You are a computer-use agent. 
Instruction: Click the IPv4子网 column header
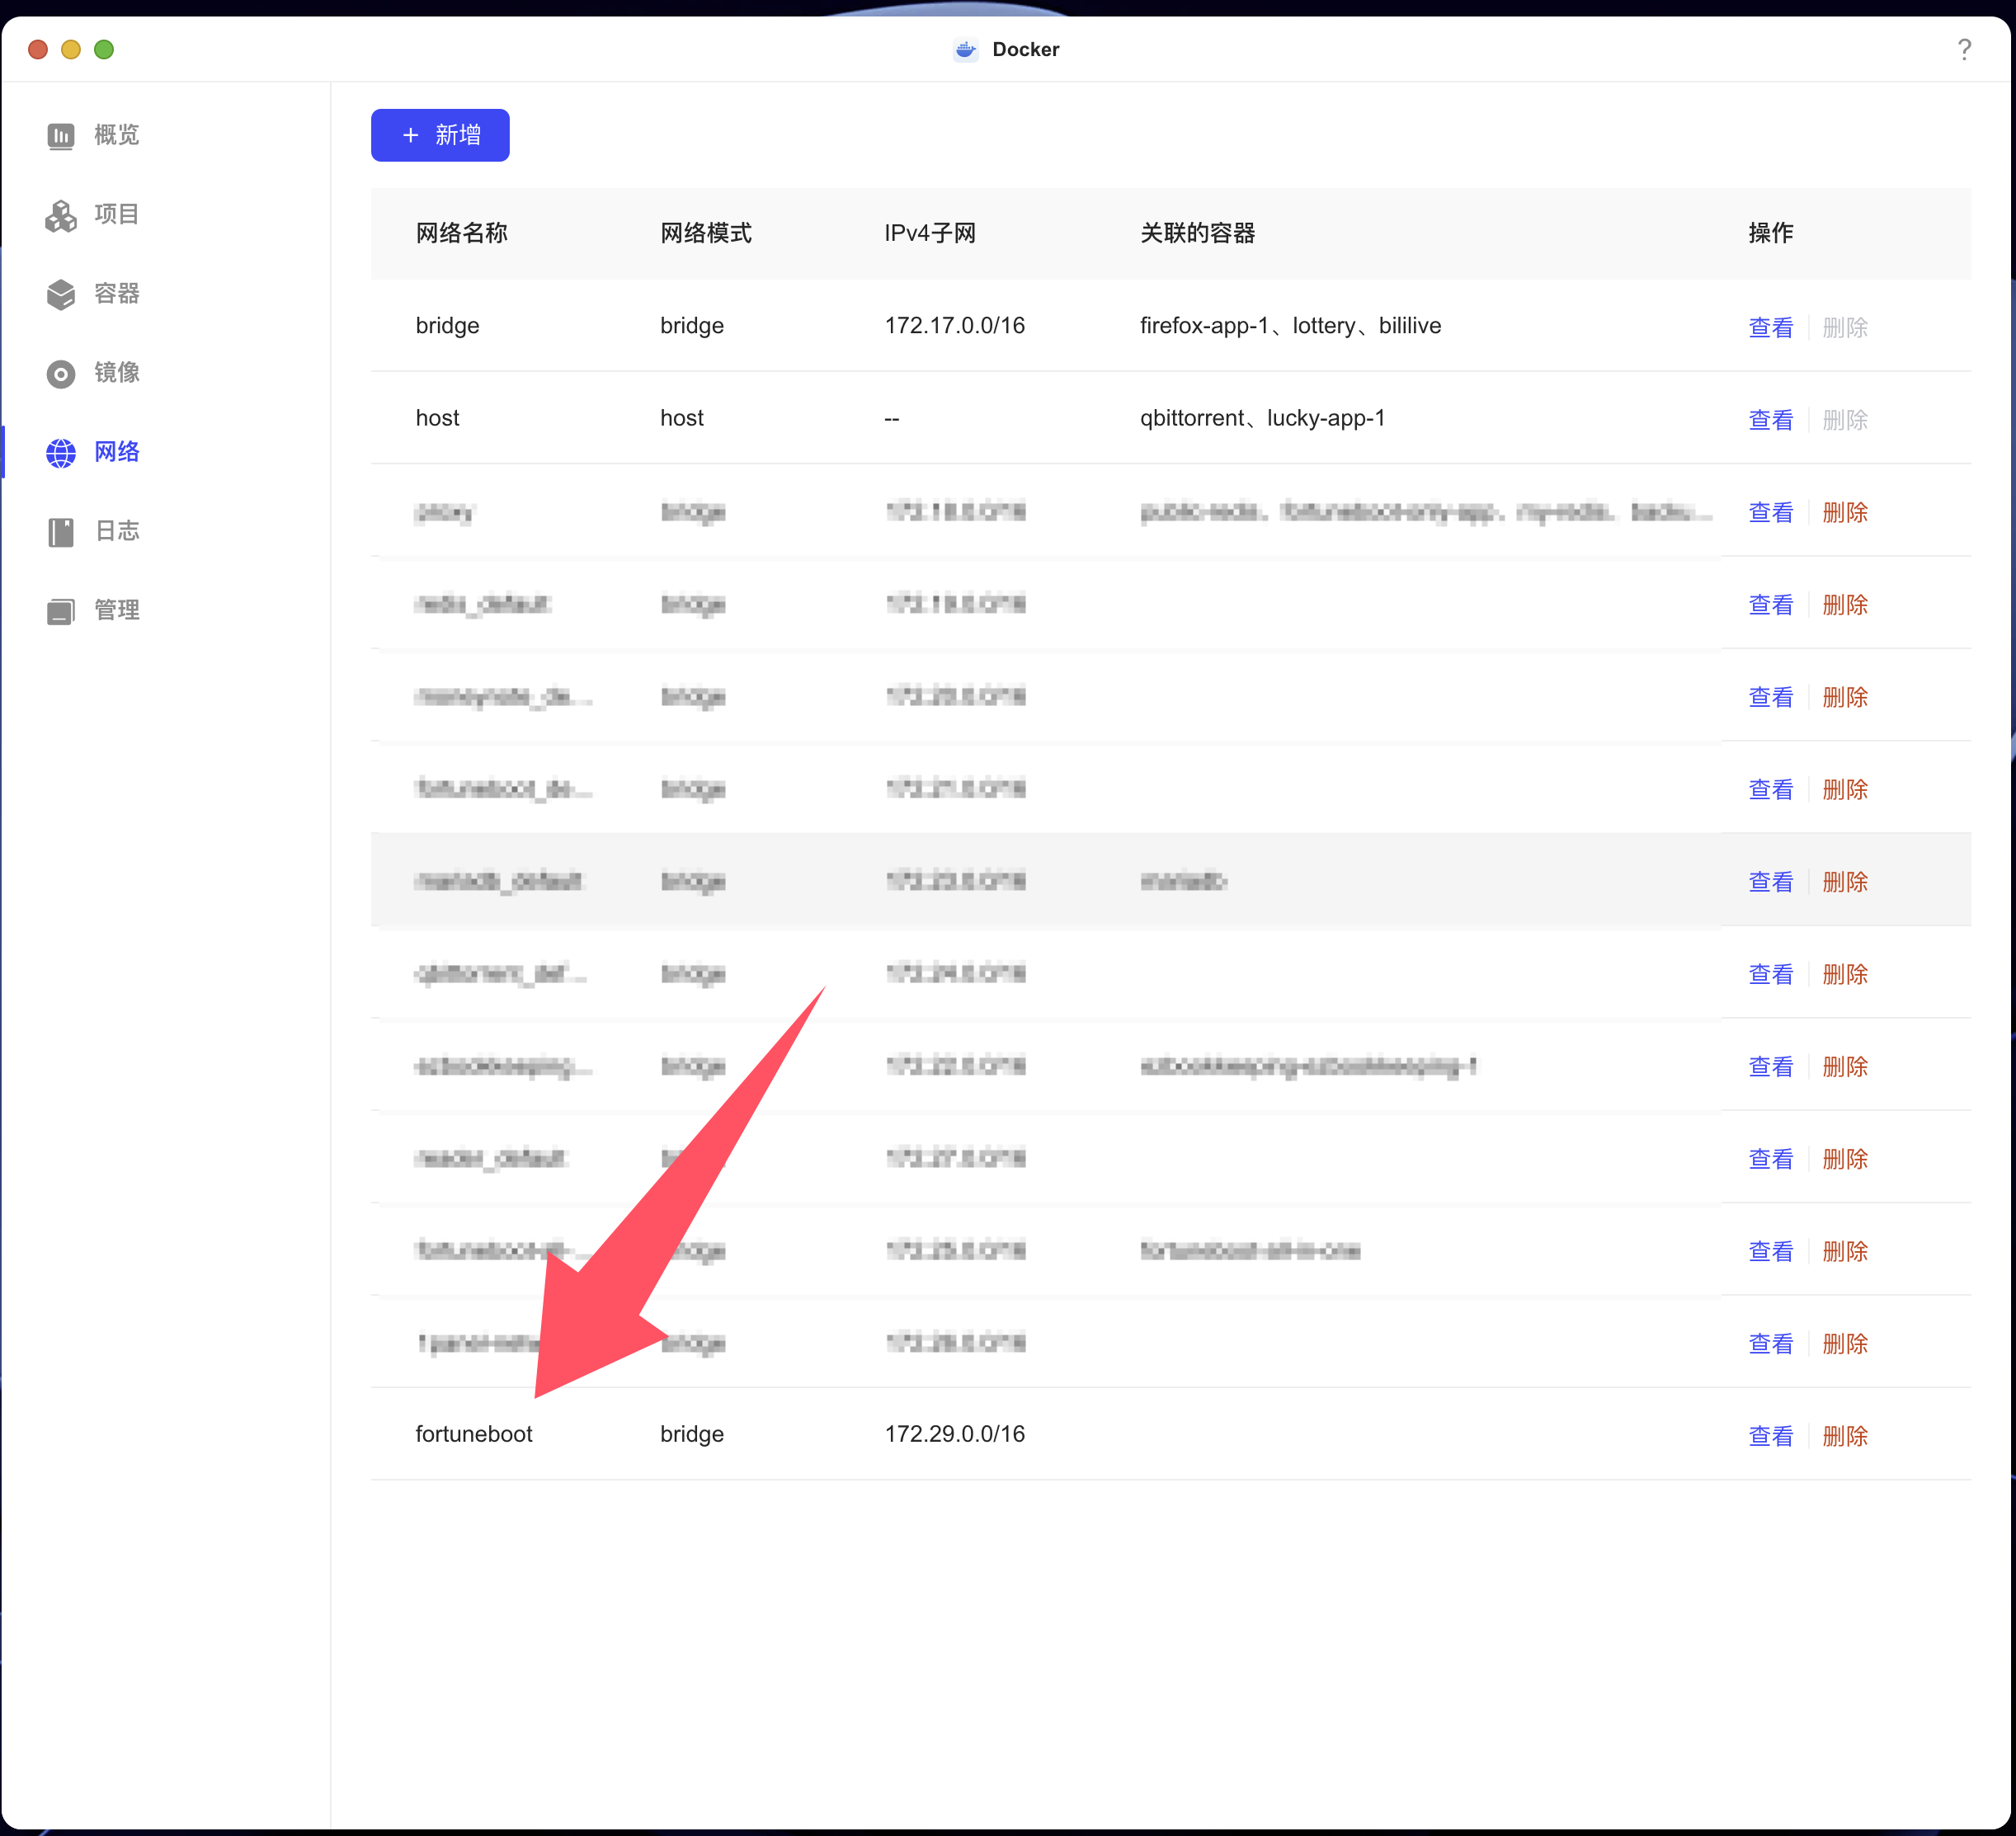929,233
